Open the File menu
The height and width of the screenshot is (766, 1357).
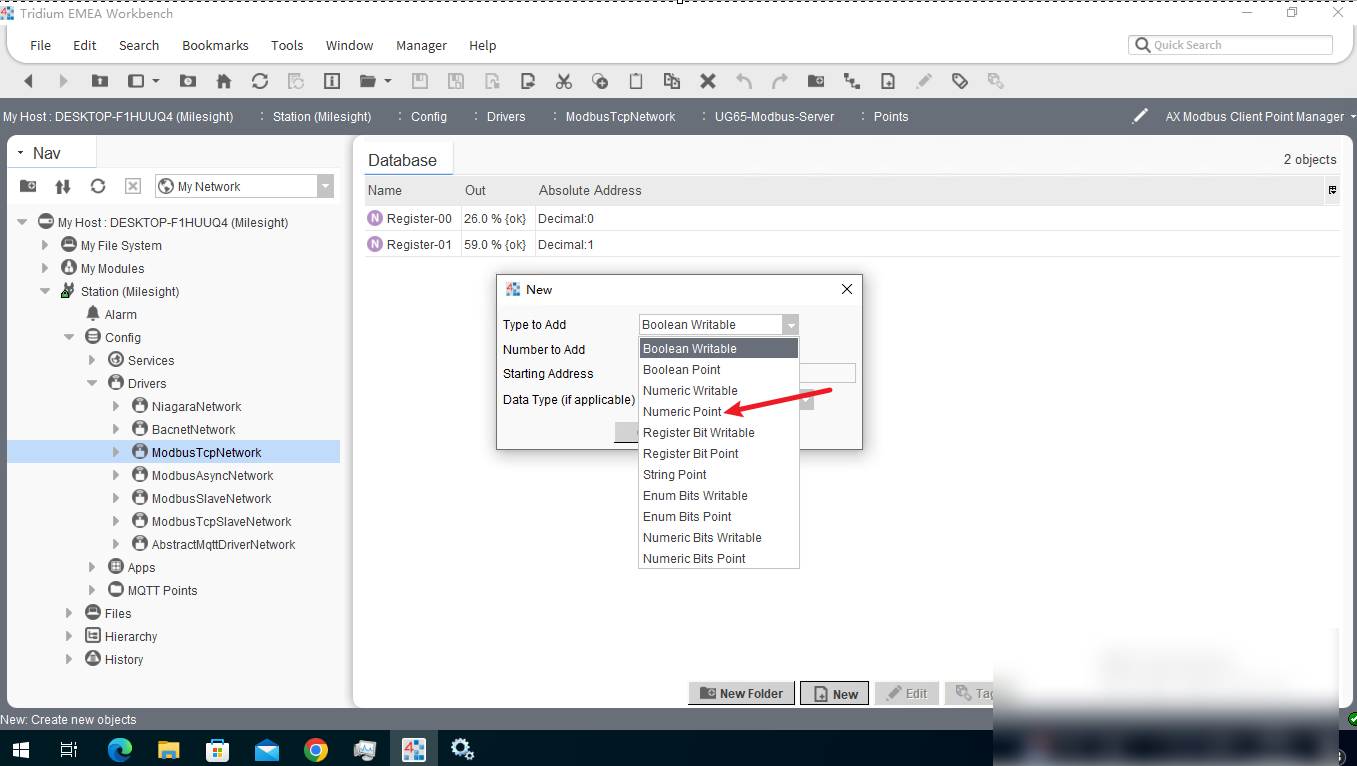tap(40, 45)
